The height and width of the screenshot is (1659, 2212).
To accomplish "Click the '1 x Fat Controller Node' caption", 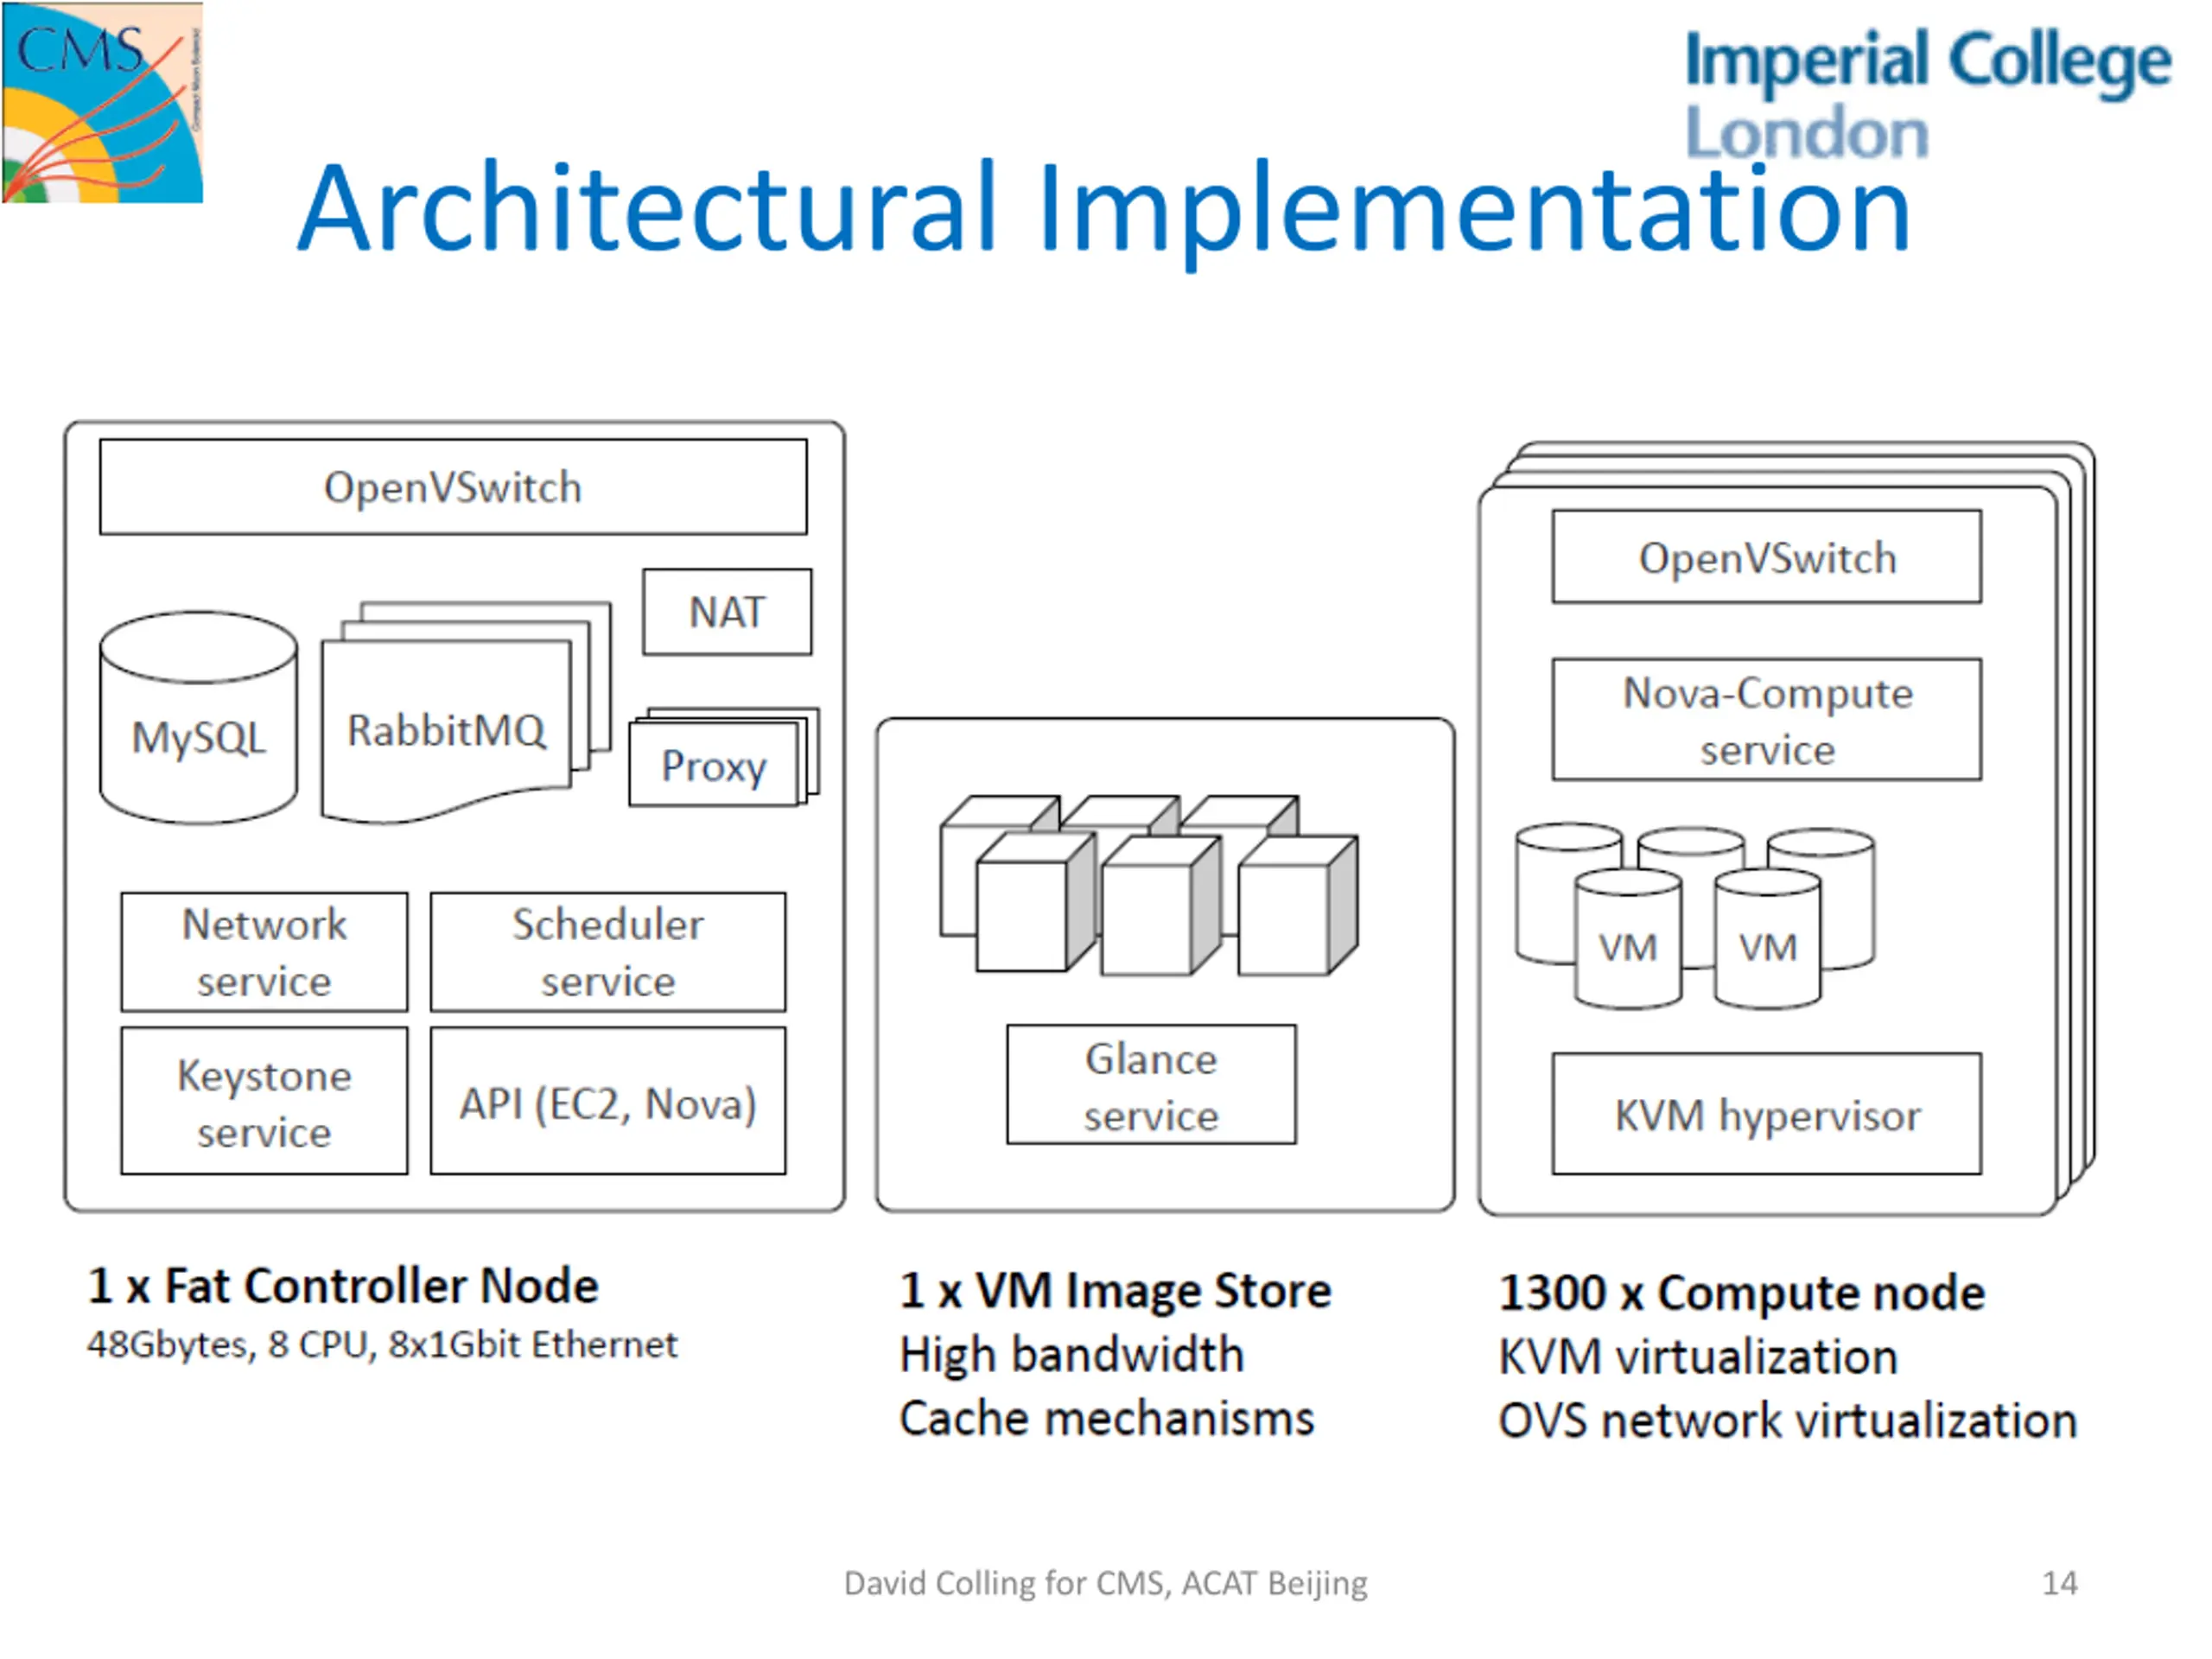I will coord(343,1286).
